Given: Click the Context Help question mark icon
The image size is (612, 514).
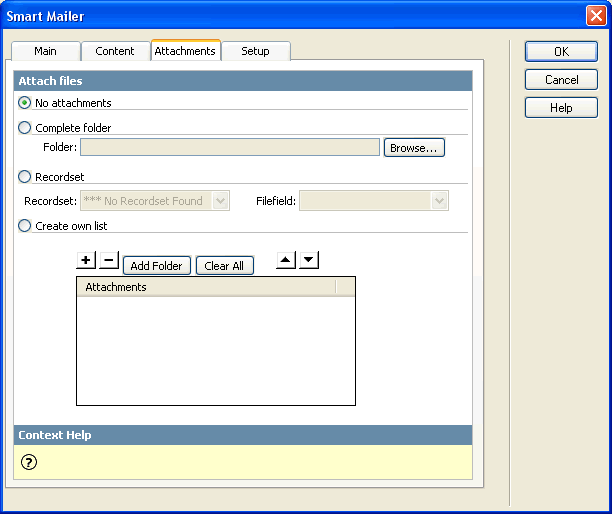Looking at the screenshot, I should click(x=29, y=462).
